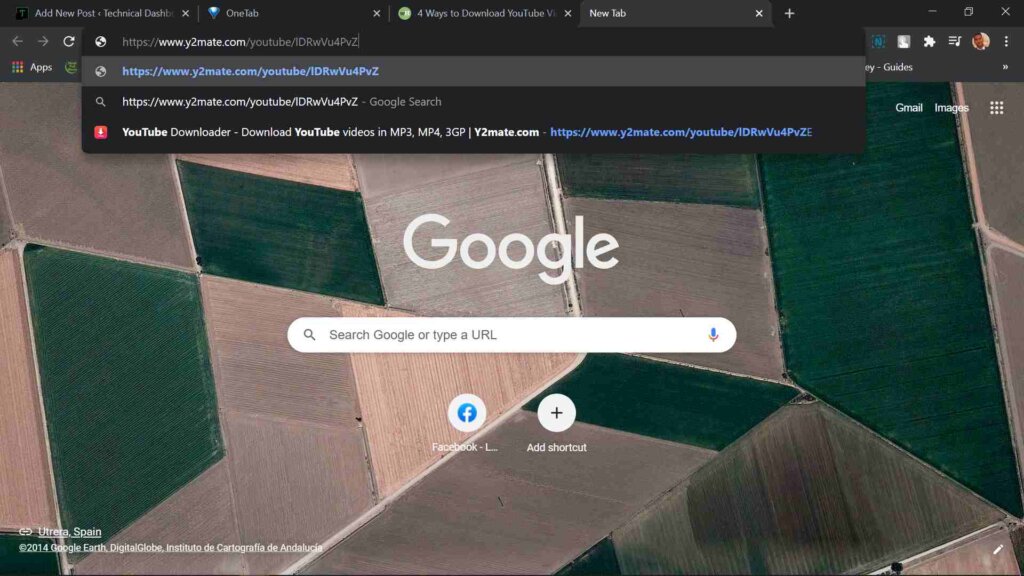Go back using the browser back arrow
Image resolution: width=1024 pixels, height=576 pixels.
tap(18, 42)
